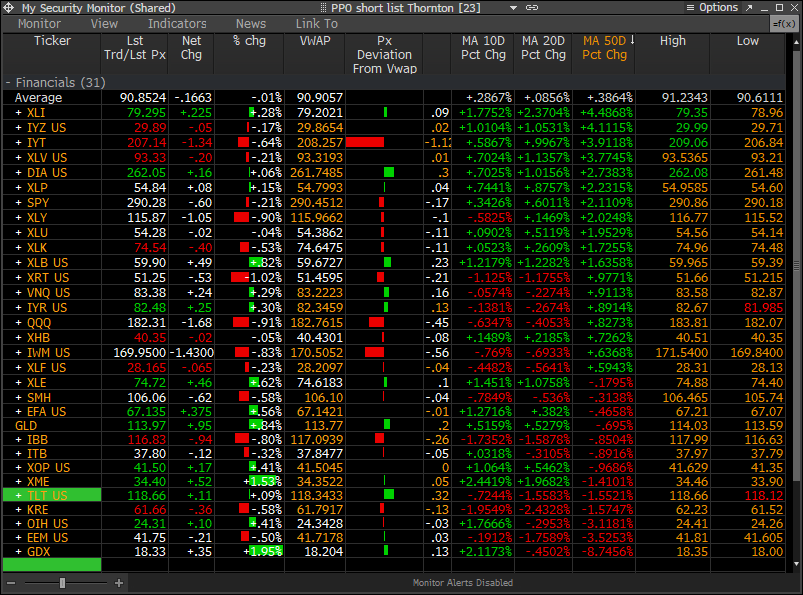Click the =f(x) formula button
The width and height of the screenshot is (803, 595).
[x=784, y=24]
